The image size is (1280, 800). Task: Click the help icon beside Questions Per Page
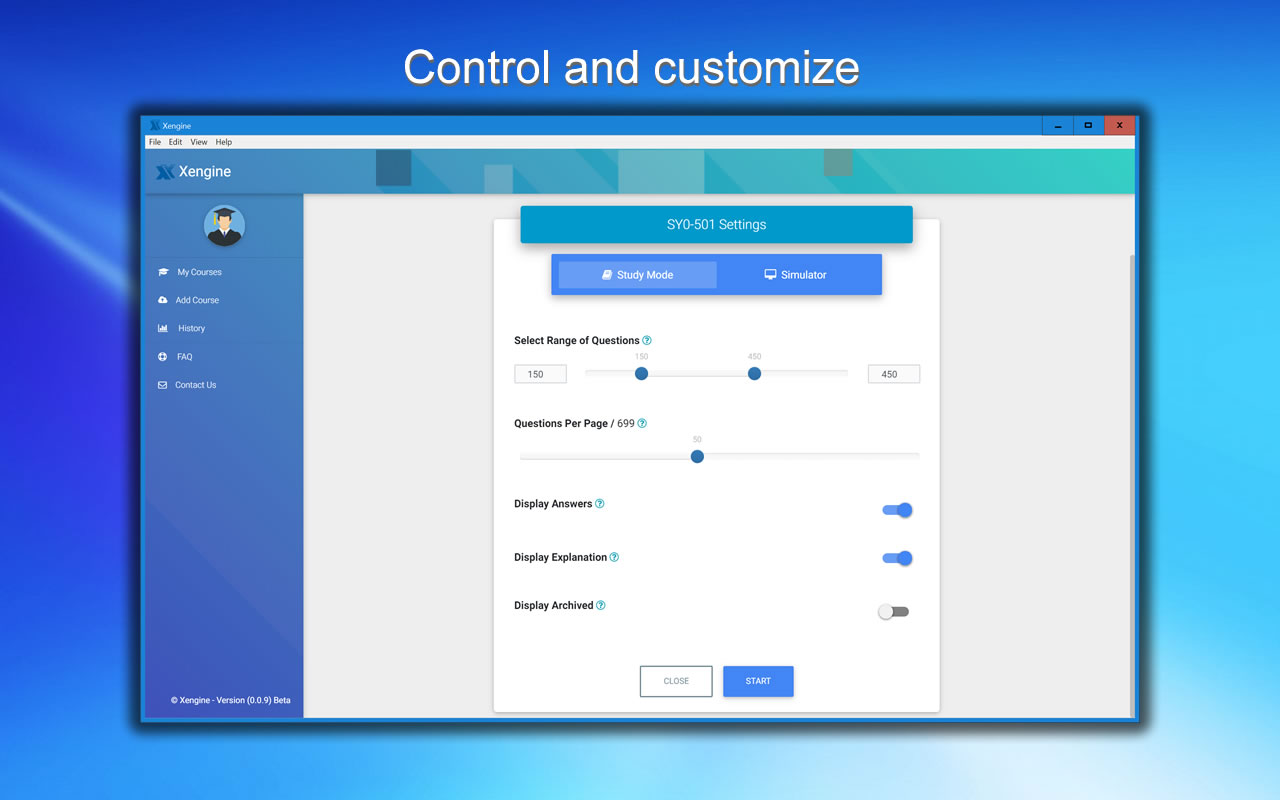pos(641,423)
